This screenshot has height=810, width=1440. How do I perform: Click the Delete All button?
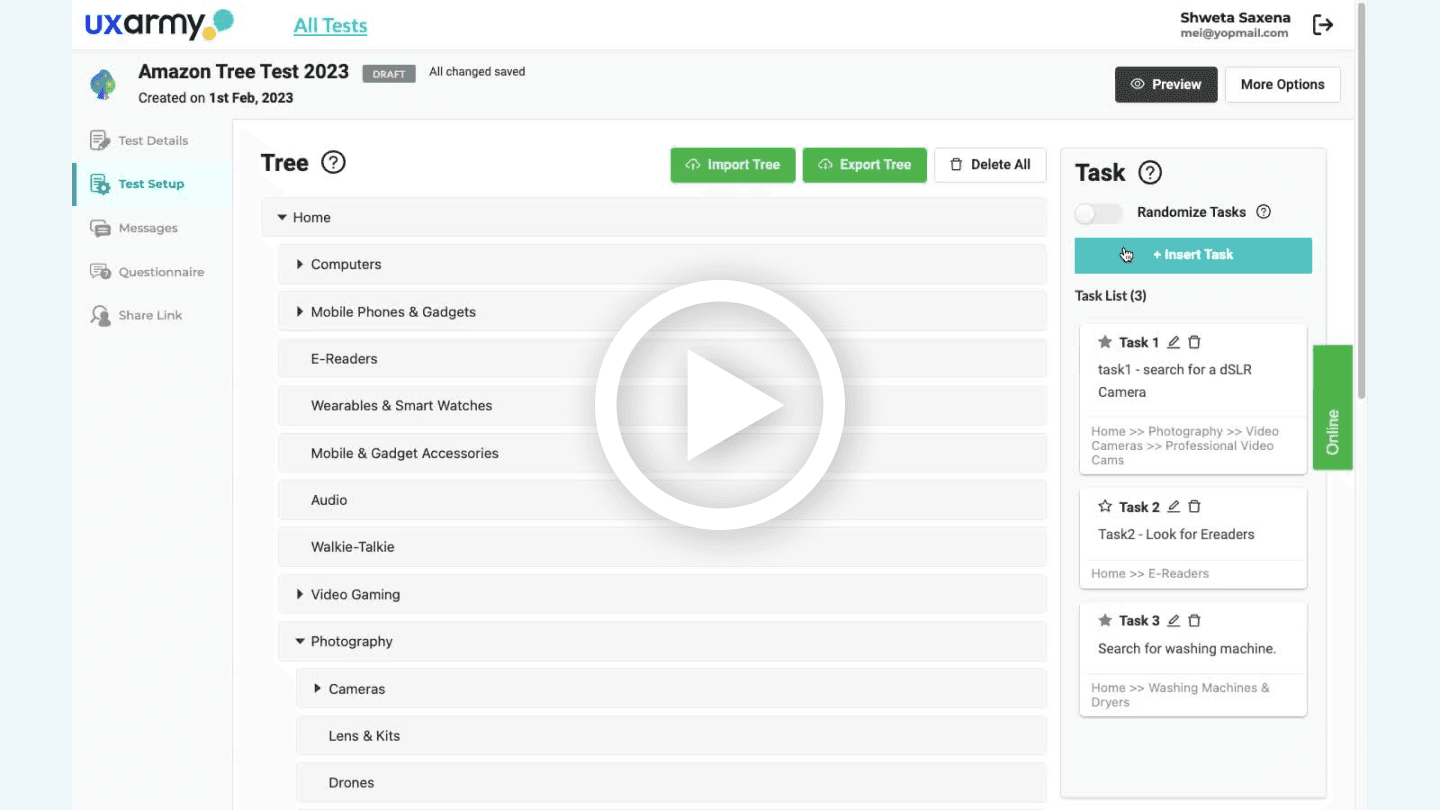990,165
